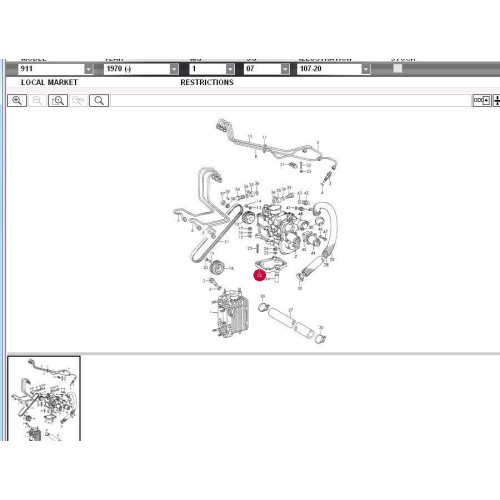Click the plain search magnifier icon
This screenshot has width=500, height=500.
(99, 100)
